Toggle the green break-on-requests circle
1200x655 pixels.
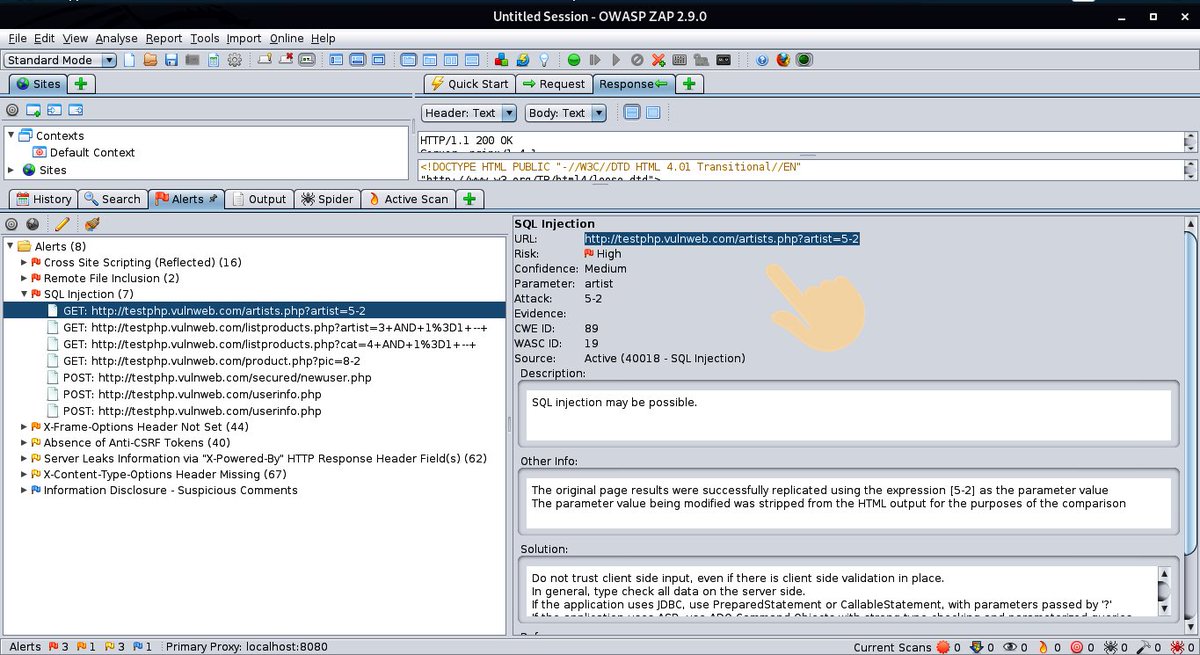coord(574,60)
